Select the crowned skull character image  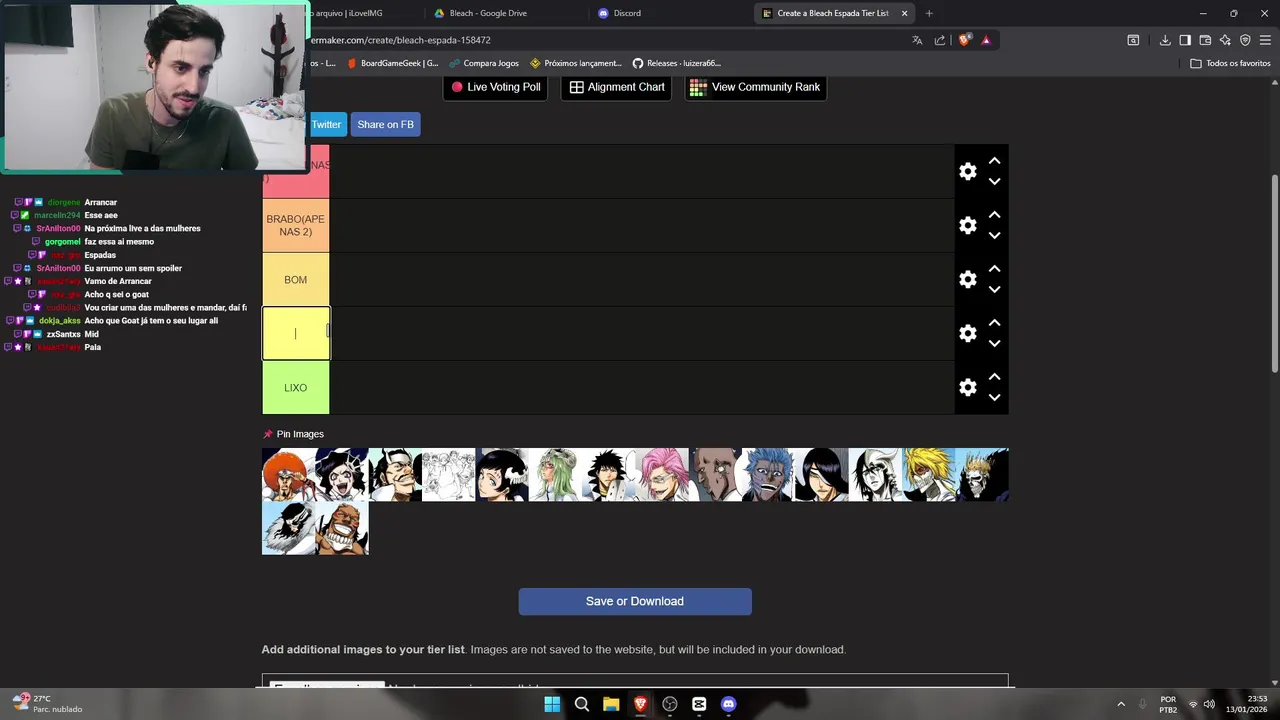pyautogui.click(x=981, y=475)
